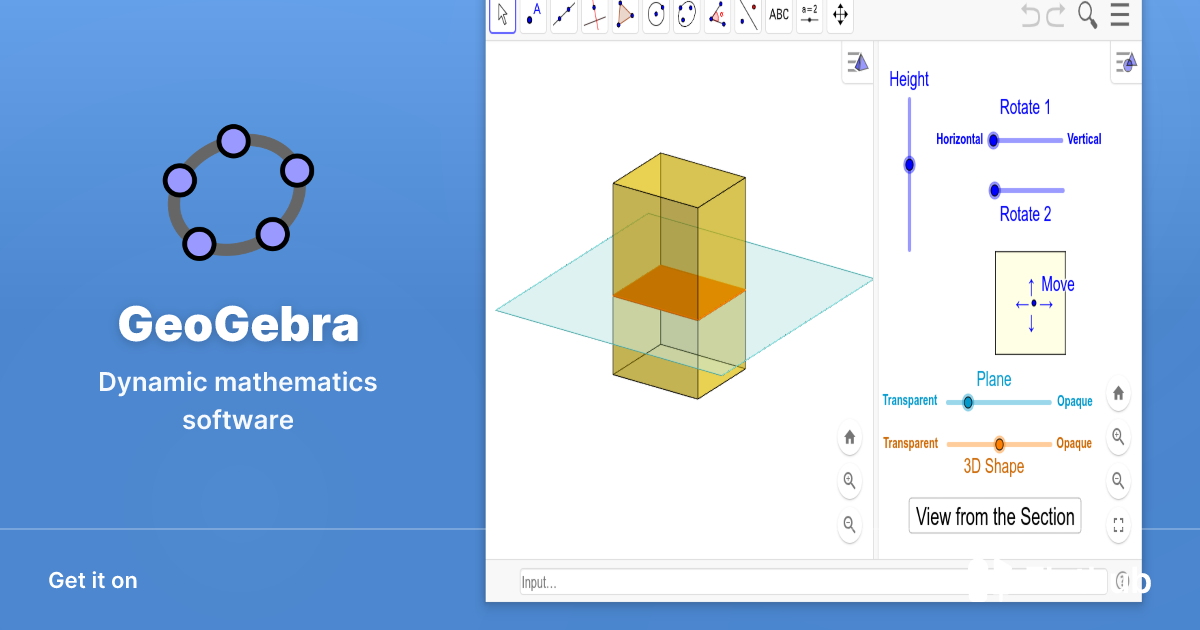
Task: Select the Circle with center tool
Action: pos(656,15)
